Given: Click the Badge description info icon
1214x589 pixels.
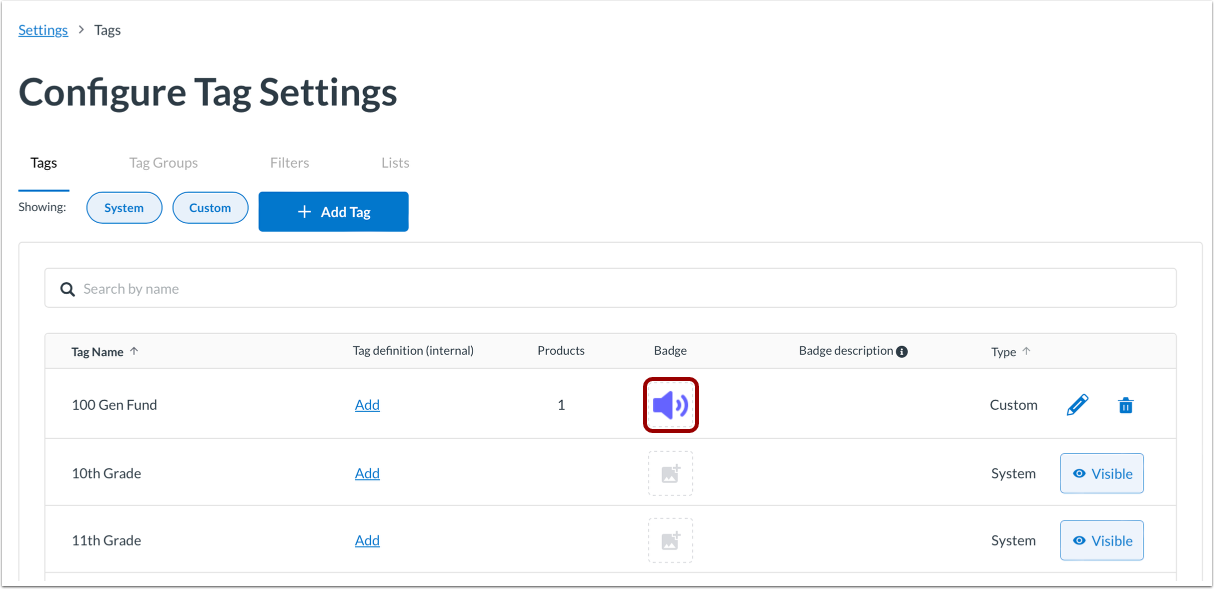Looking at the screenshot, I should tap(902, 351).
